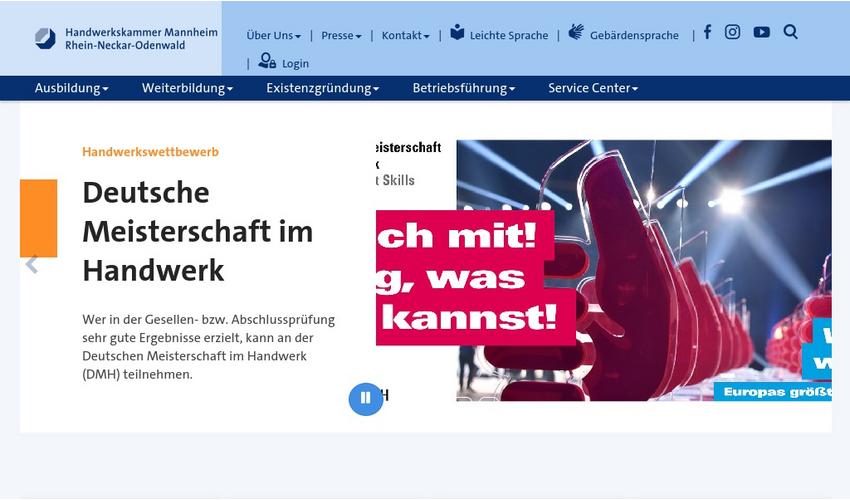Go to previous slide with left arrow
The width and height of the screenshot is (850, 500).
[x=32, y=264]
